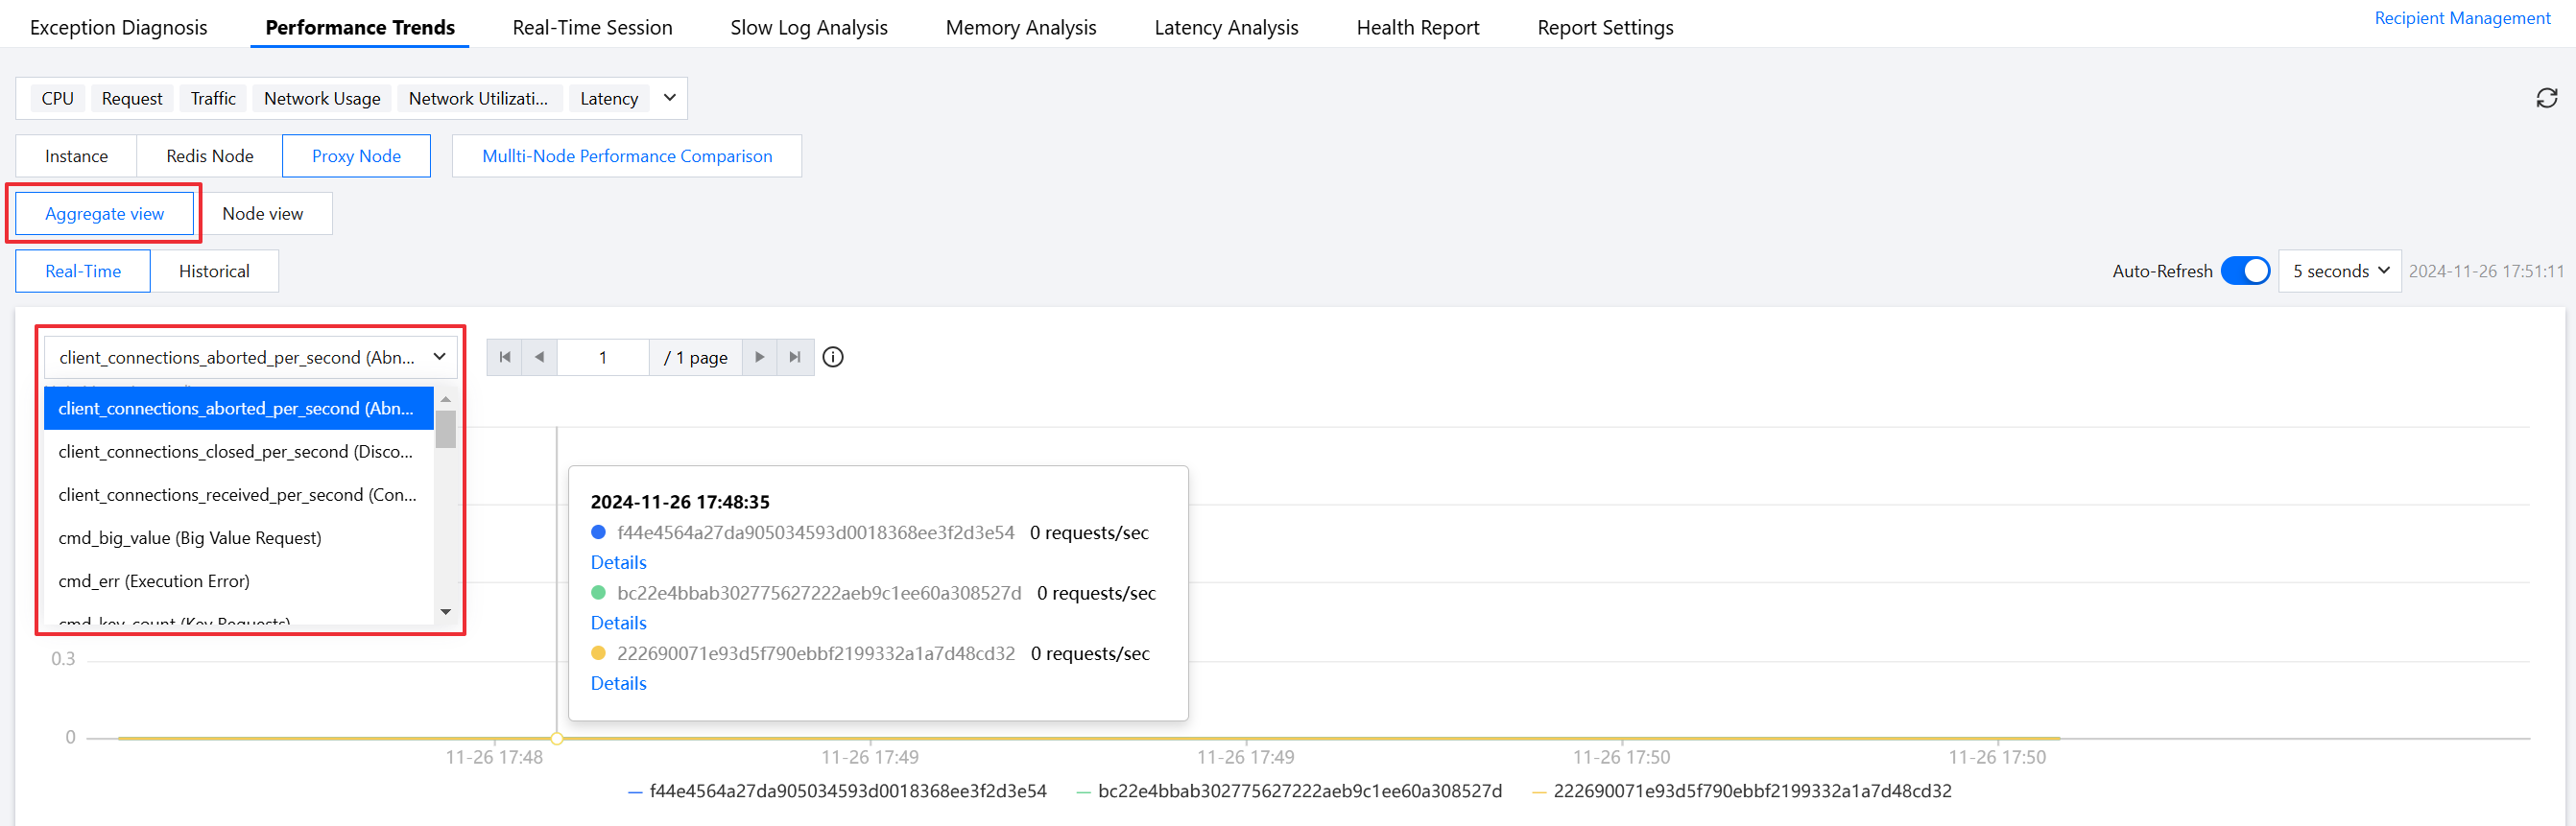The height and width of the screenshot is (826, 2576).
Task: Disable the Auto-Refresh switch
Action: click(2245, 271)
